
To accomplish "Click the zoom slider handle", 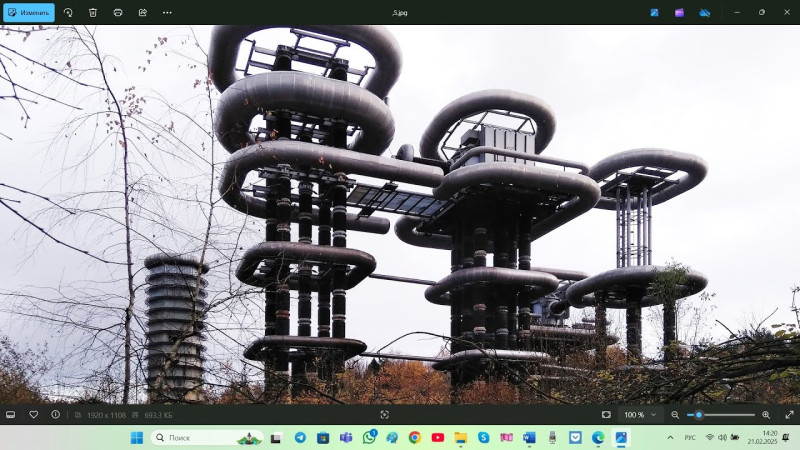I will [699, 414].
